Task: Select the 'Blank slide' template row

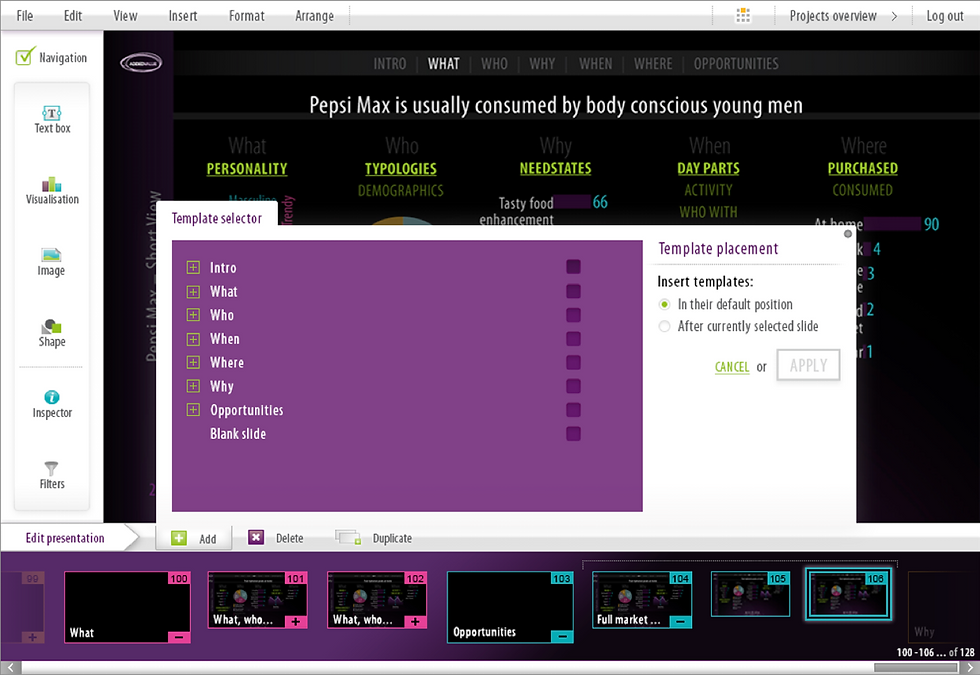Action: point(238,434)
